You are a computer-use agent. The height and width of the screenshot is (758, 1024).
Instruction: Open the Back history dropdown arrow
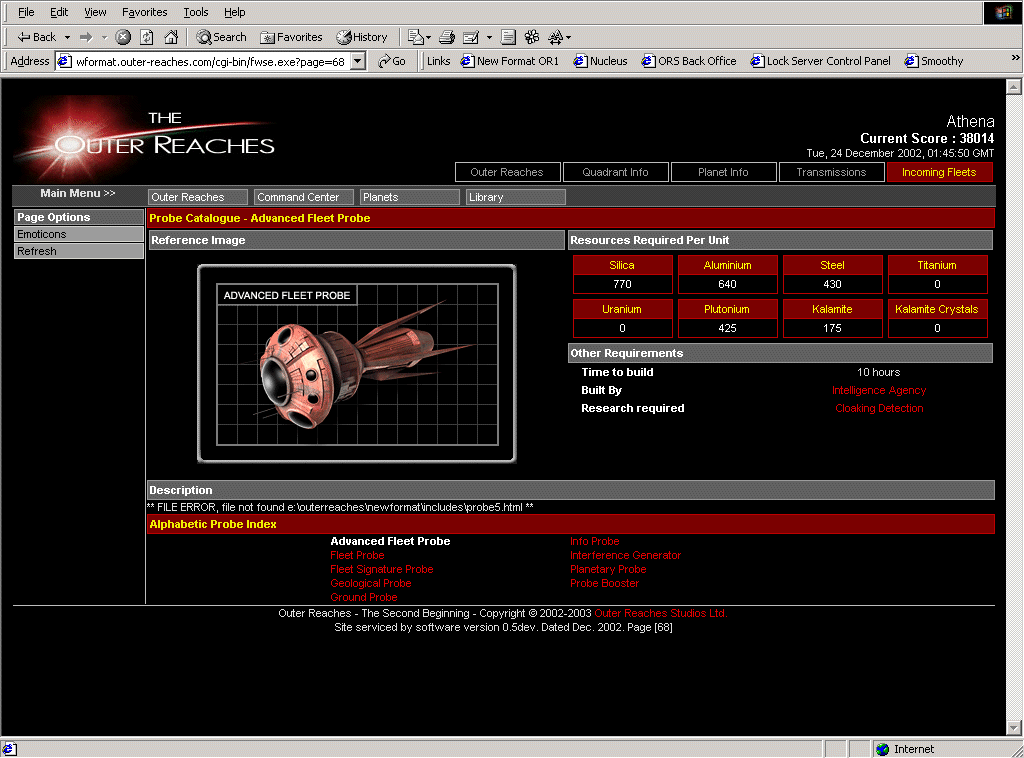point(67,37)
